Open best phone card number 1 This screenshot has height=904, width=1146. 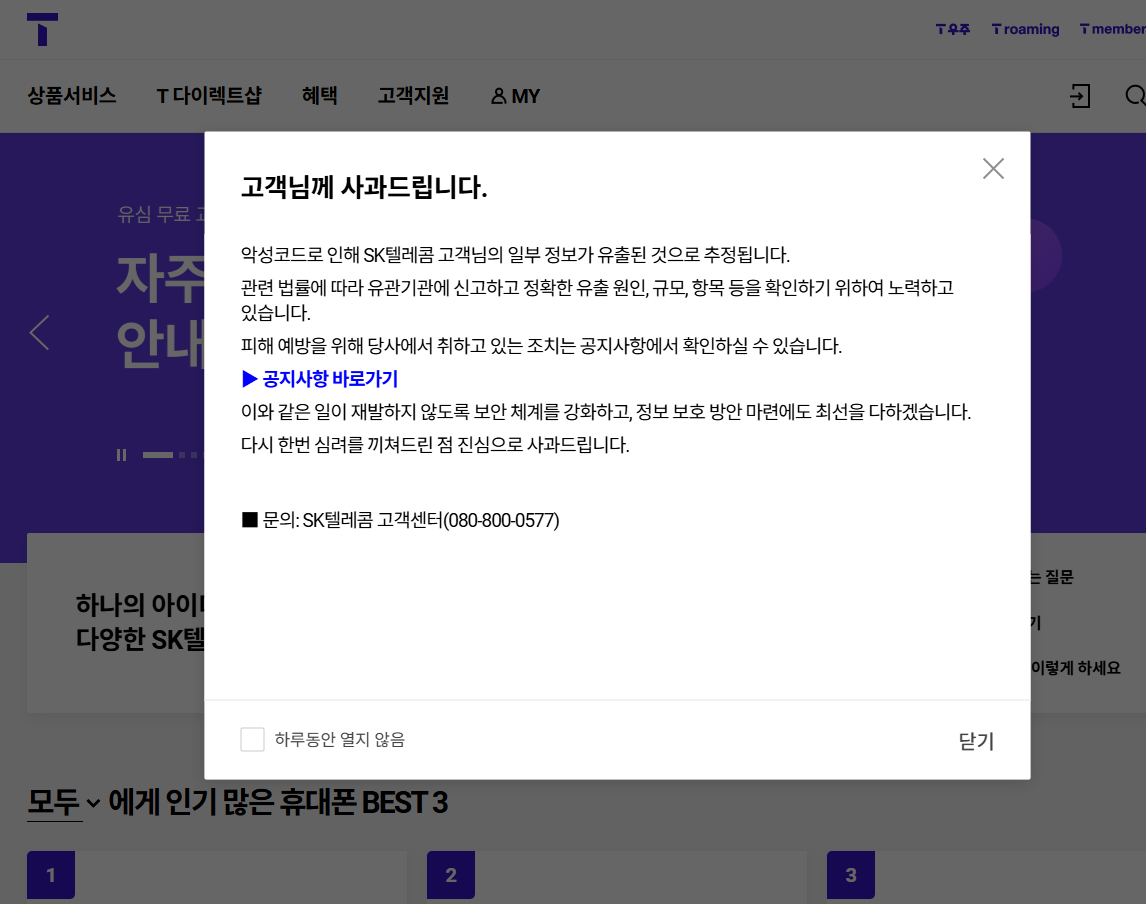coord(216,877)
